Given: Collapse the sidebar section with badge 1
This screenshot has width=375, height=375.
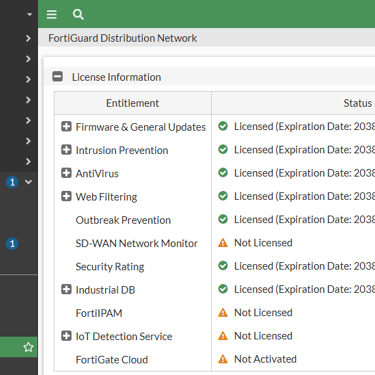Looking at the screenshot, I should (29, 182).
